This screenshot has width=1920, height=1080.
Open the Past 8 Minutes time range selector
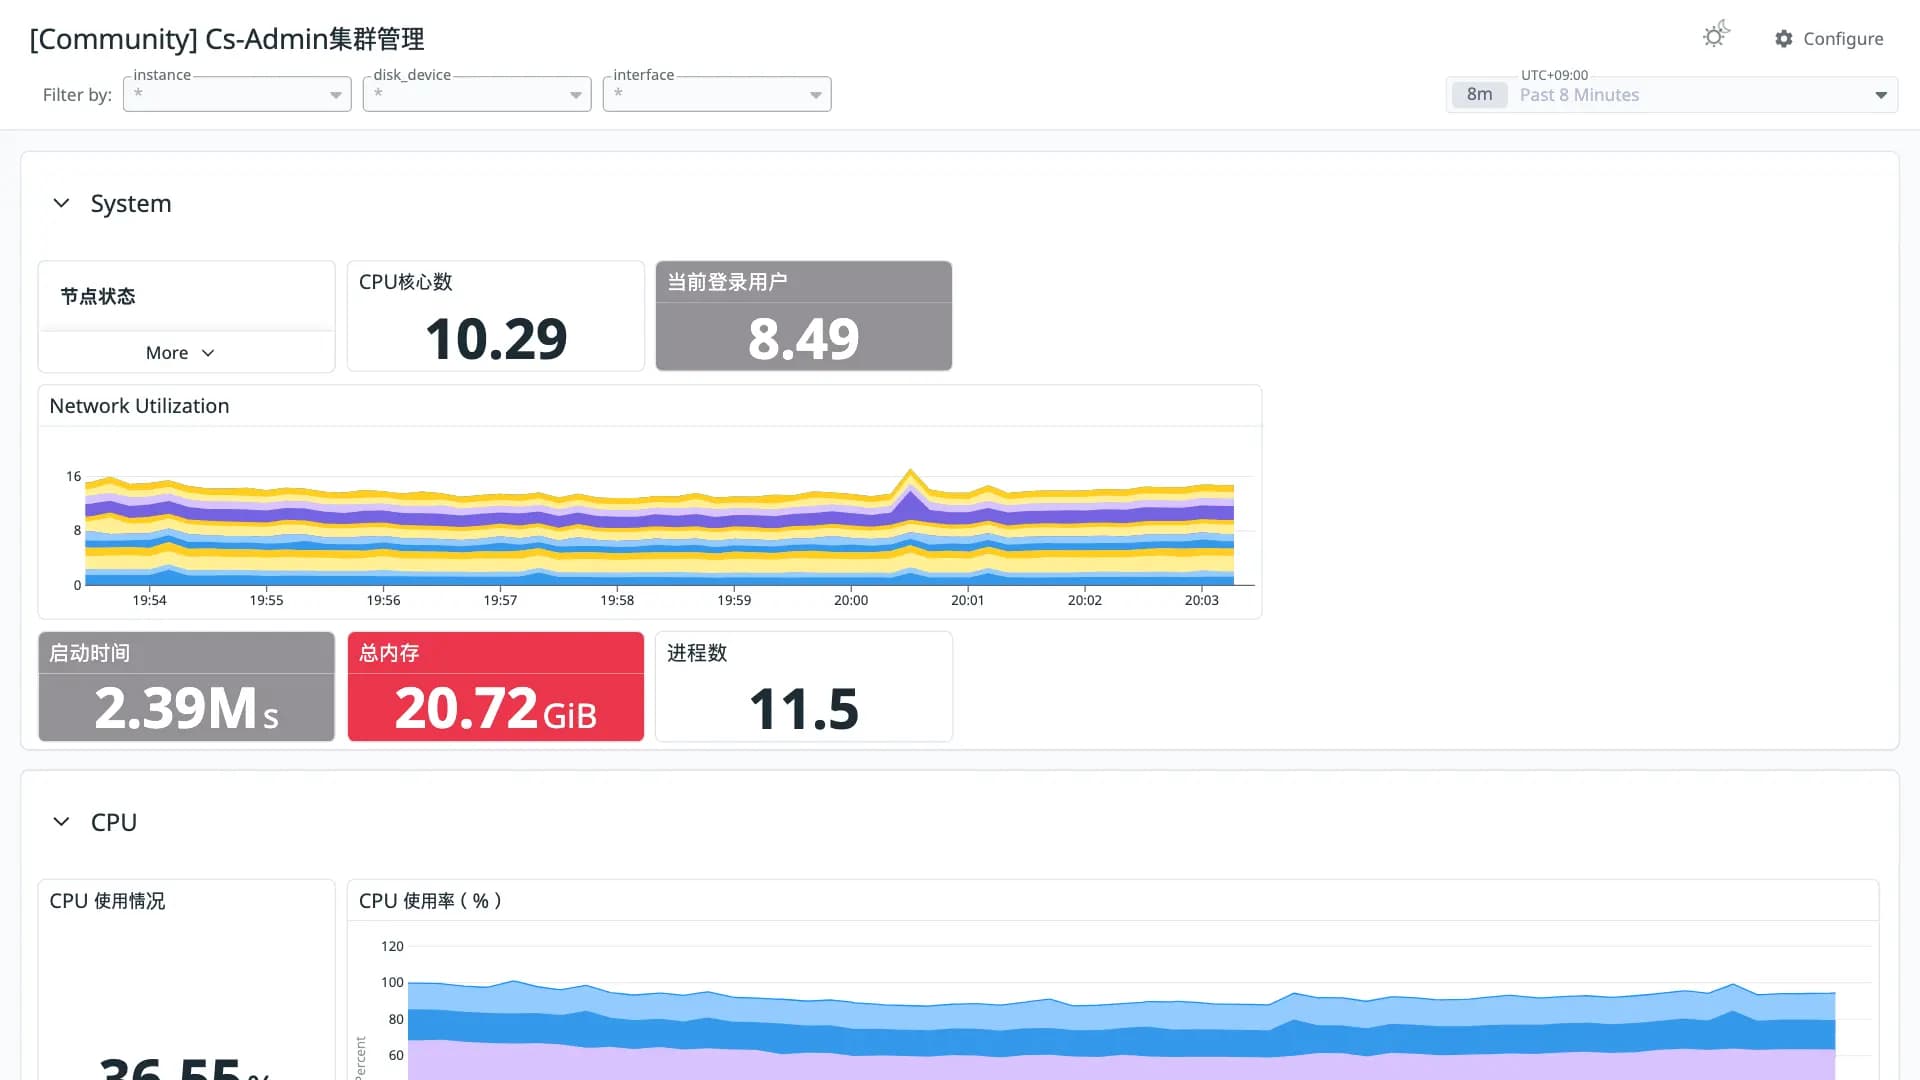(1672, 95)
